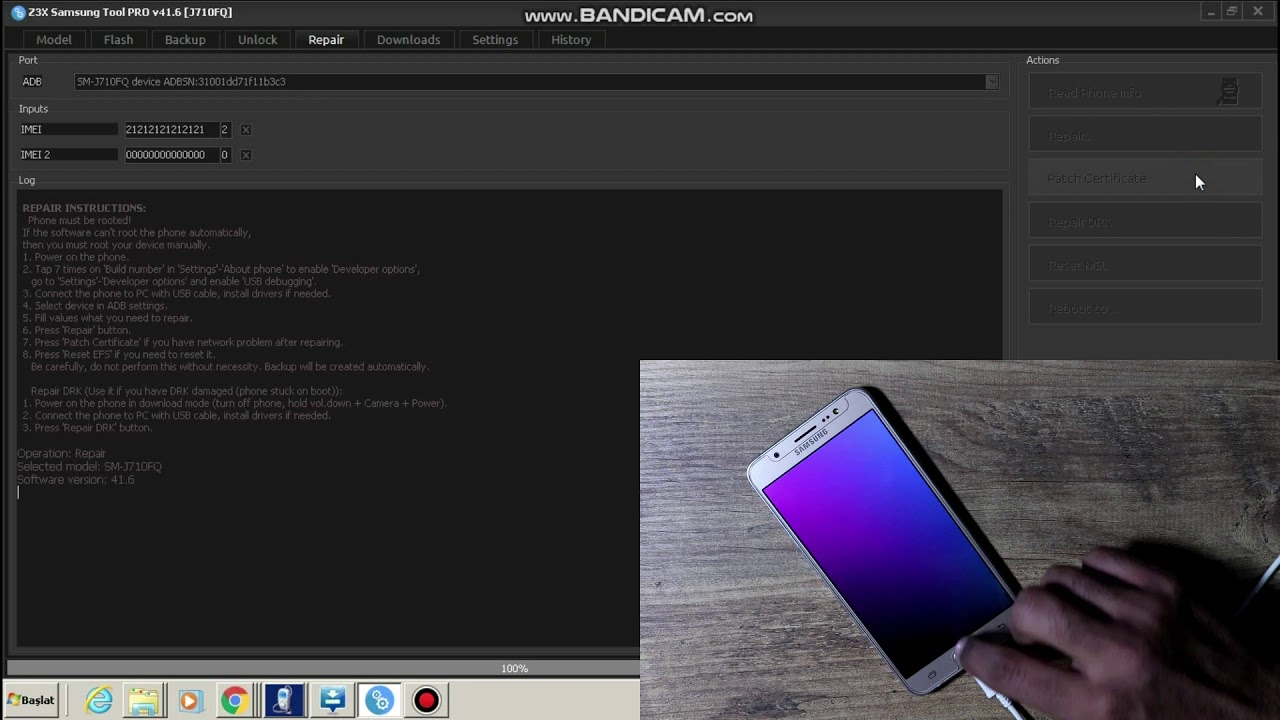Launch Internet Explorer from the taskbar

99,701
